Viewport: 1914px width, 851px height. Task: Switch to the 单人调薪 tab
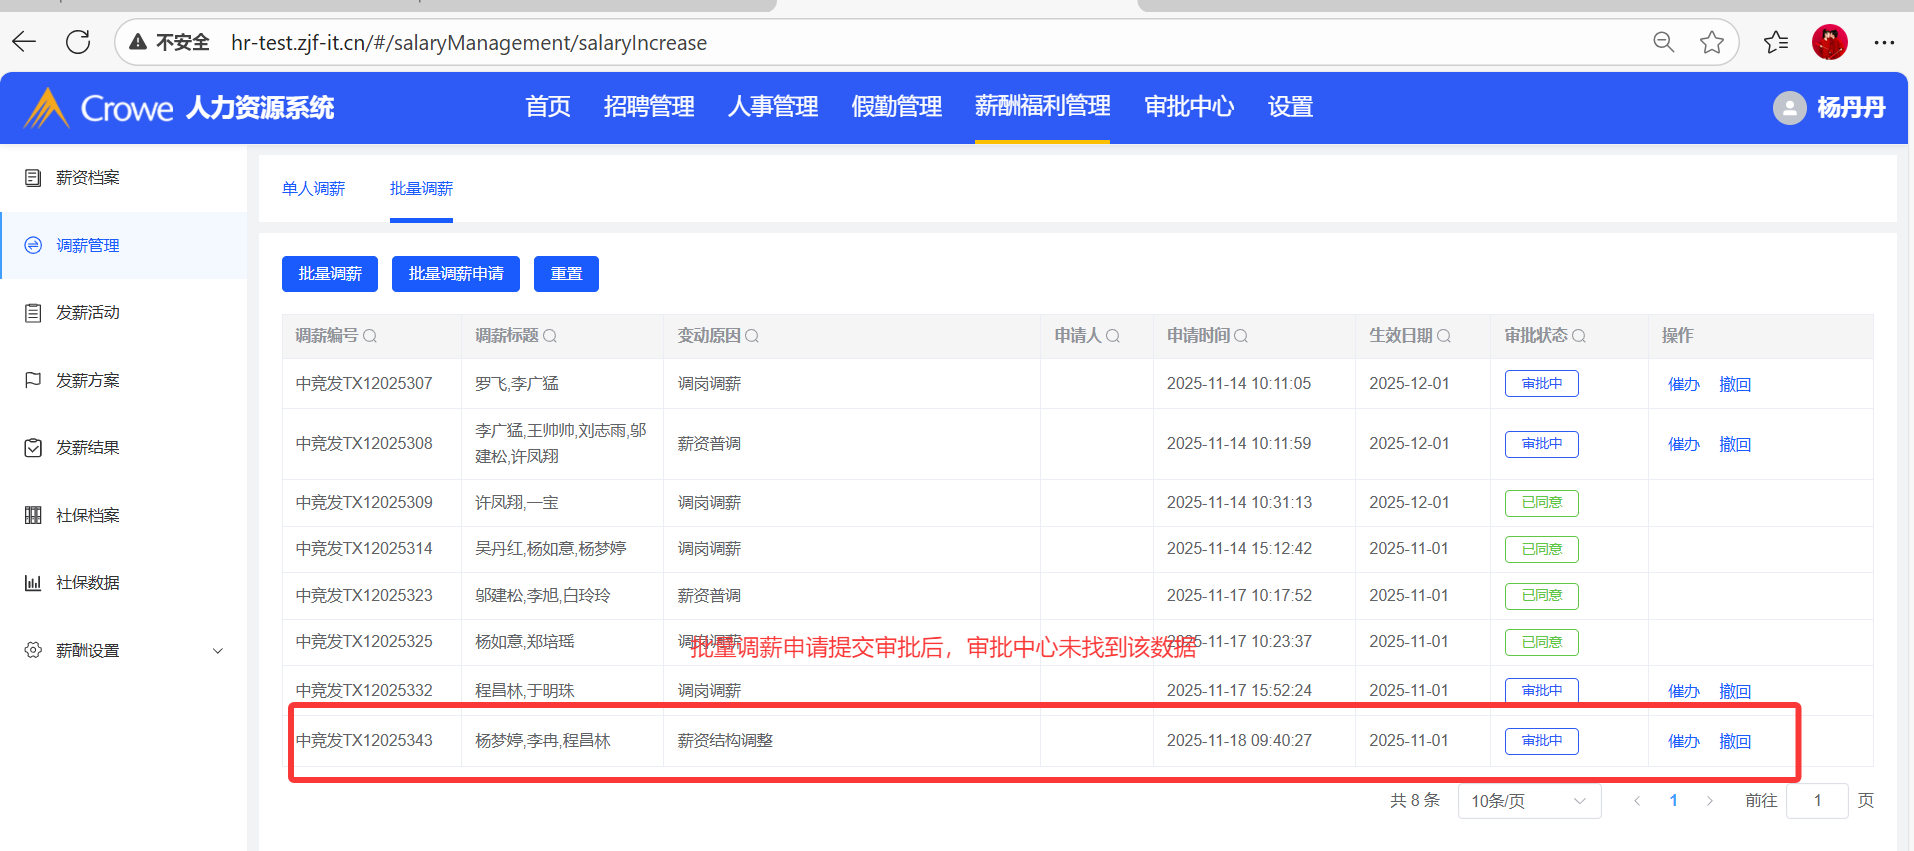(313, 189)
